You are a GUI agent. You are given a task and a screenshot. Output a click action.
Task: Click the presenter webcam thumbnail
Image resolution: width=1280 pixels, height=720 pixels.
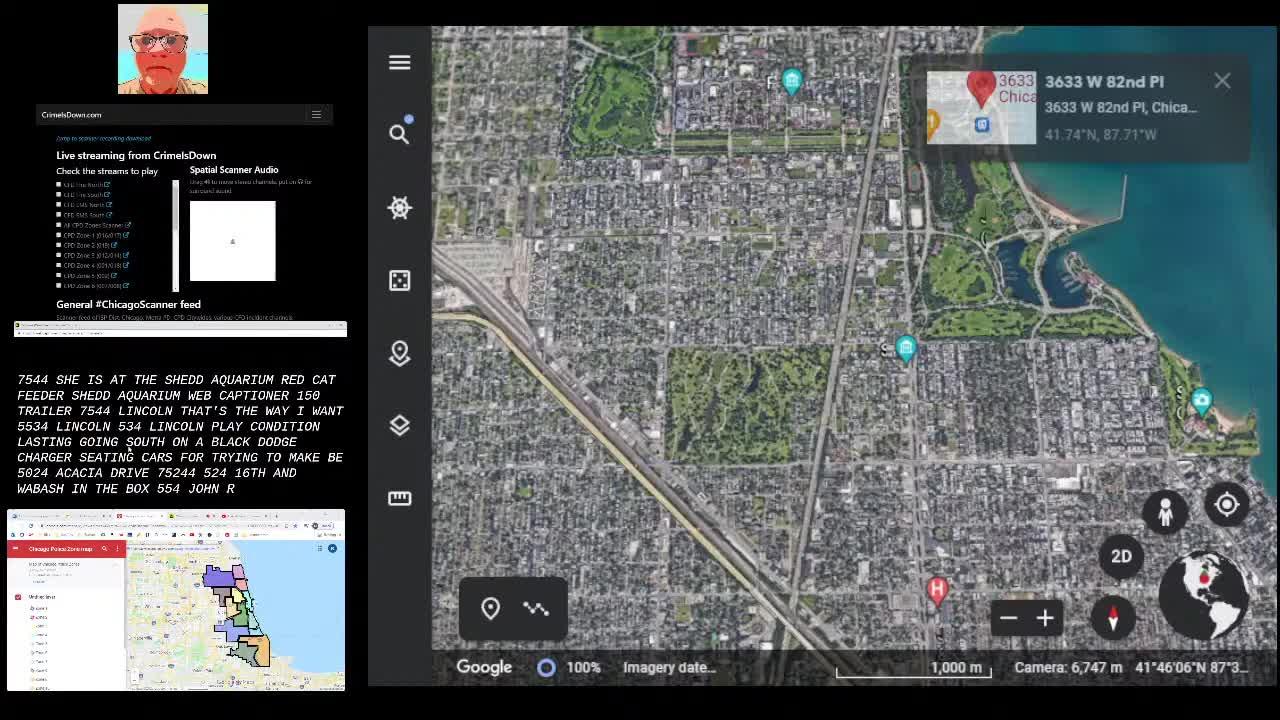(163, 49)
